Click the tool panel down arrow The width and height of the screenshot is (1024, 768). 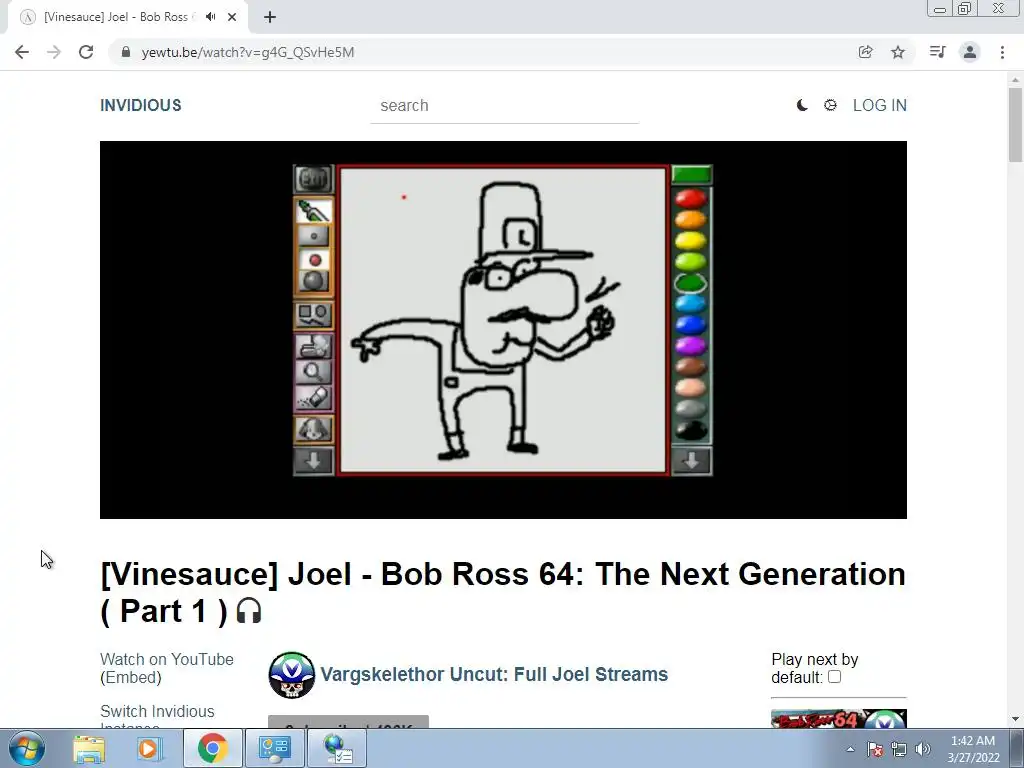tap(313, 461)
